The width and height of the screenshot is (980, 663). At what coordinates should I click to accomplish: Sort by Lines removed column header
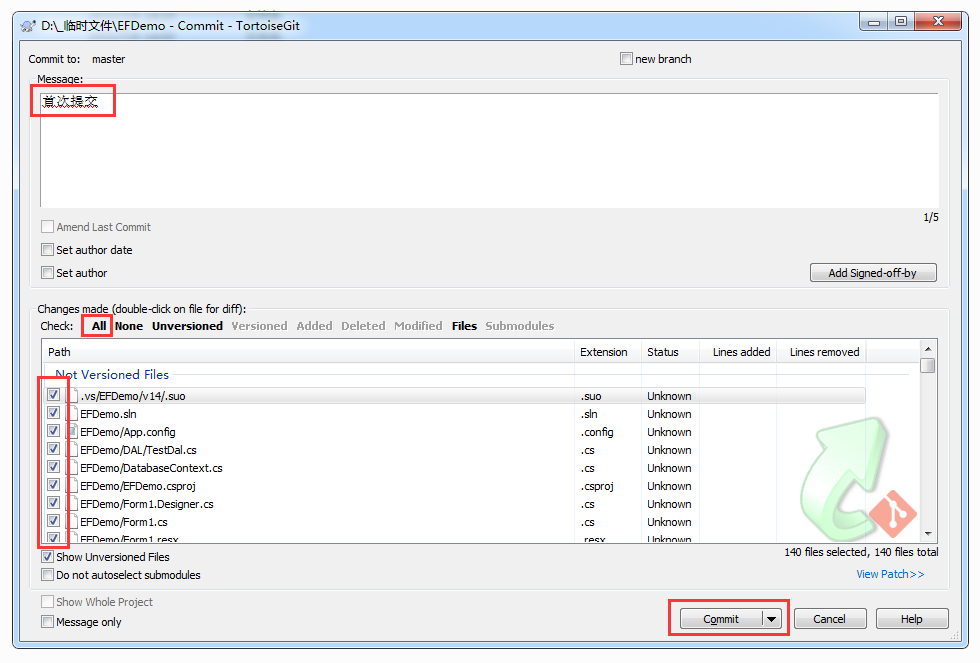821,352
